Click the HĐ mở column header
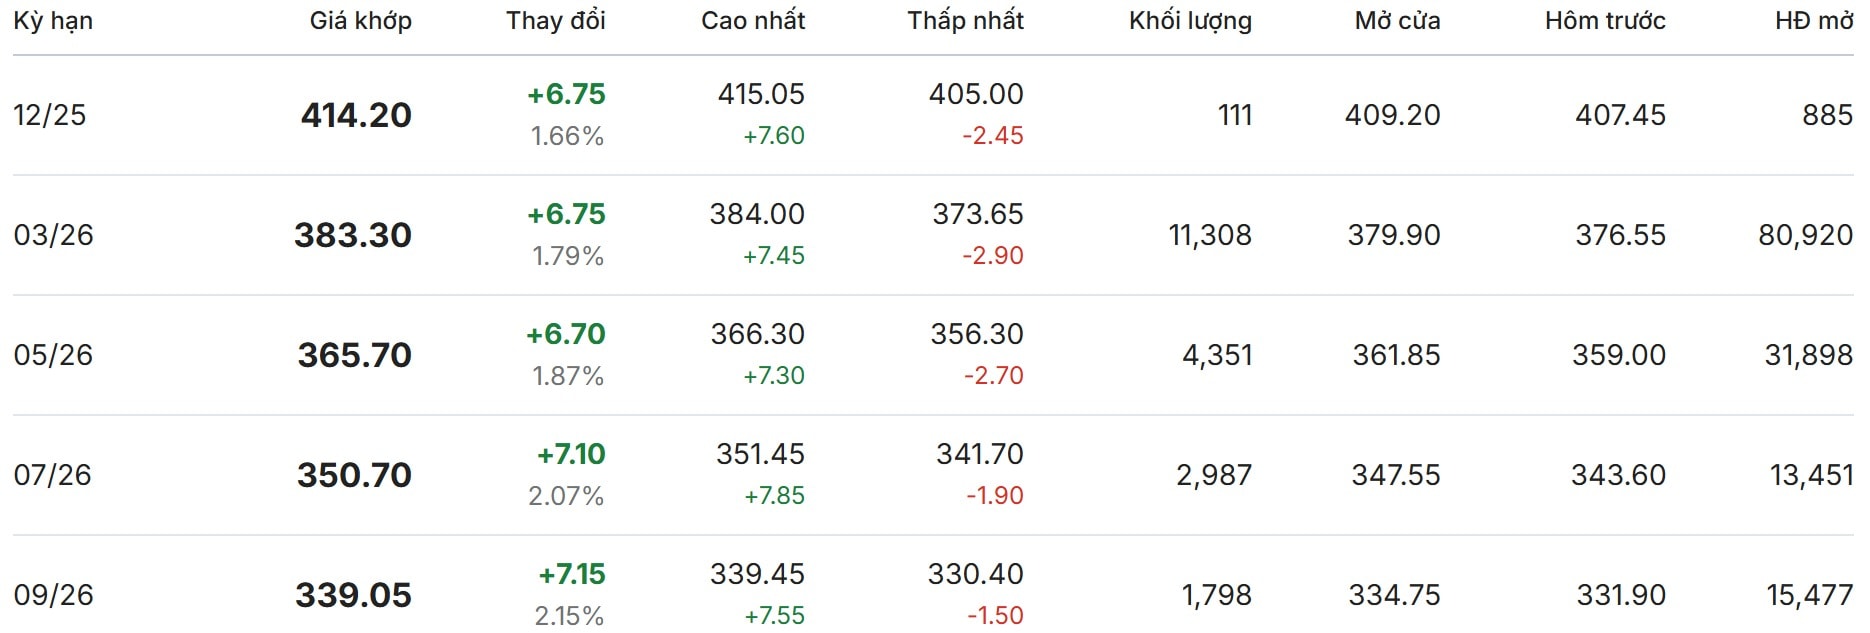 click(x=1813, y=20)
